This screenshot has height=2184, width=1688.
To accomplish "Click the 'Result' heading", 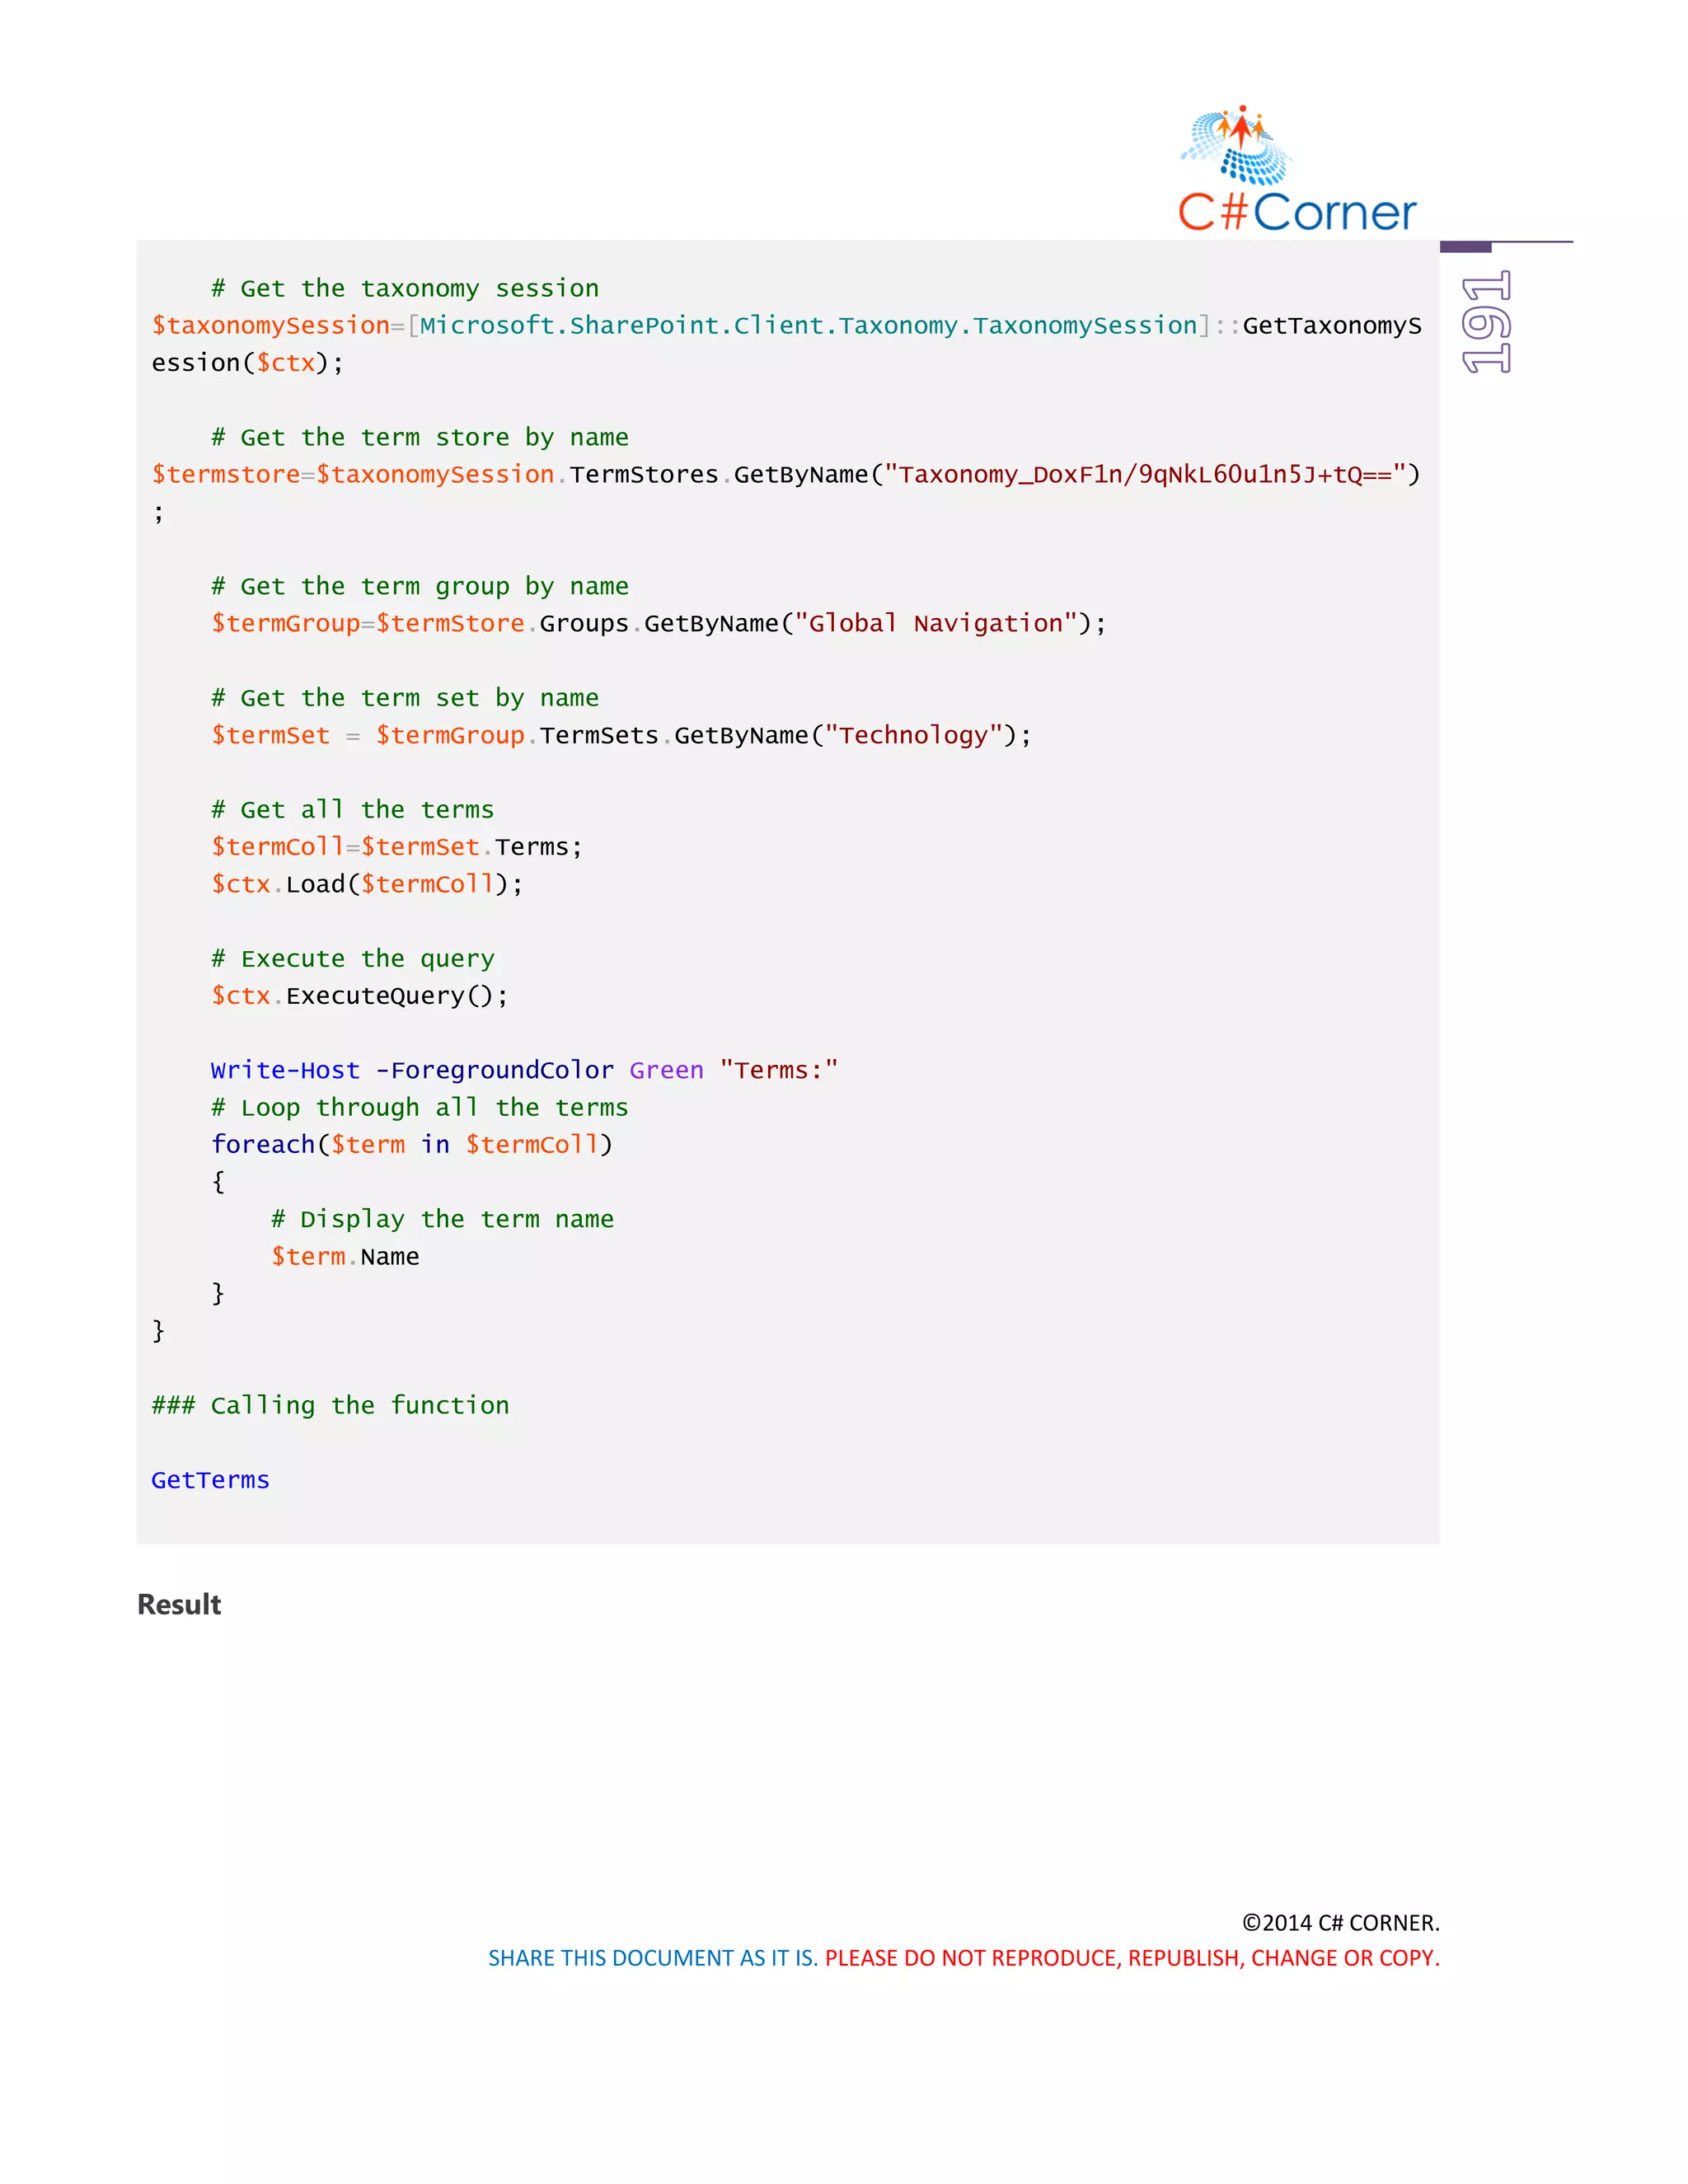I will coord(179,1605).
